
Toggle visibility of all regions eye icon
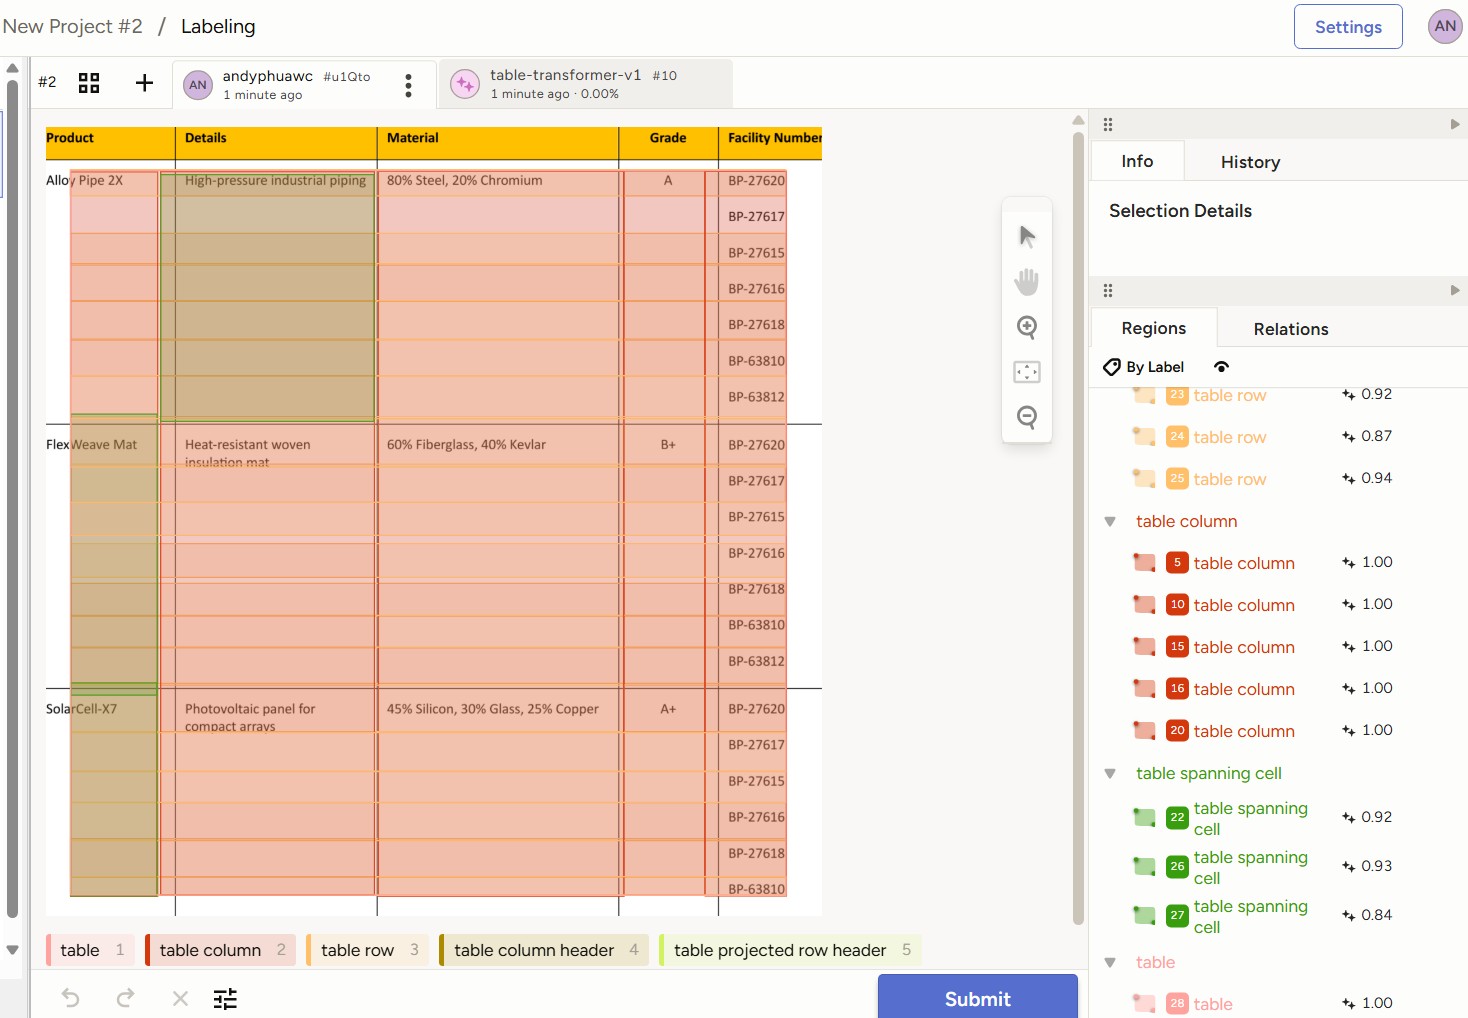(x=1221, y=367)
